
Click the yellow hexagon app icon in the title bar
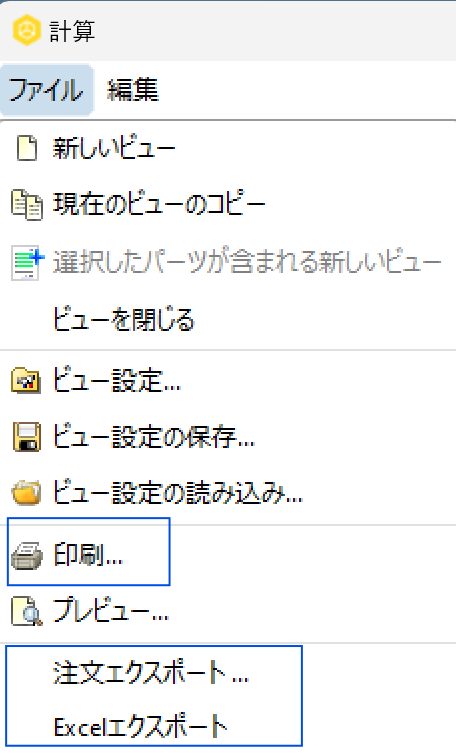coord(27,30)
